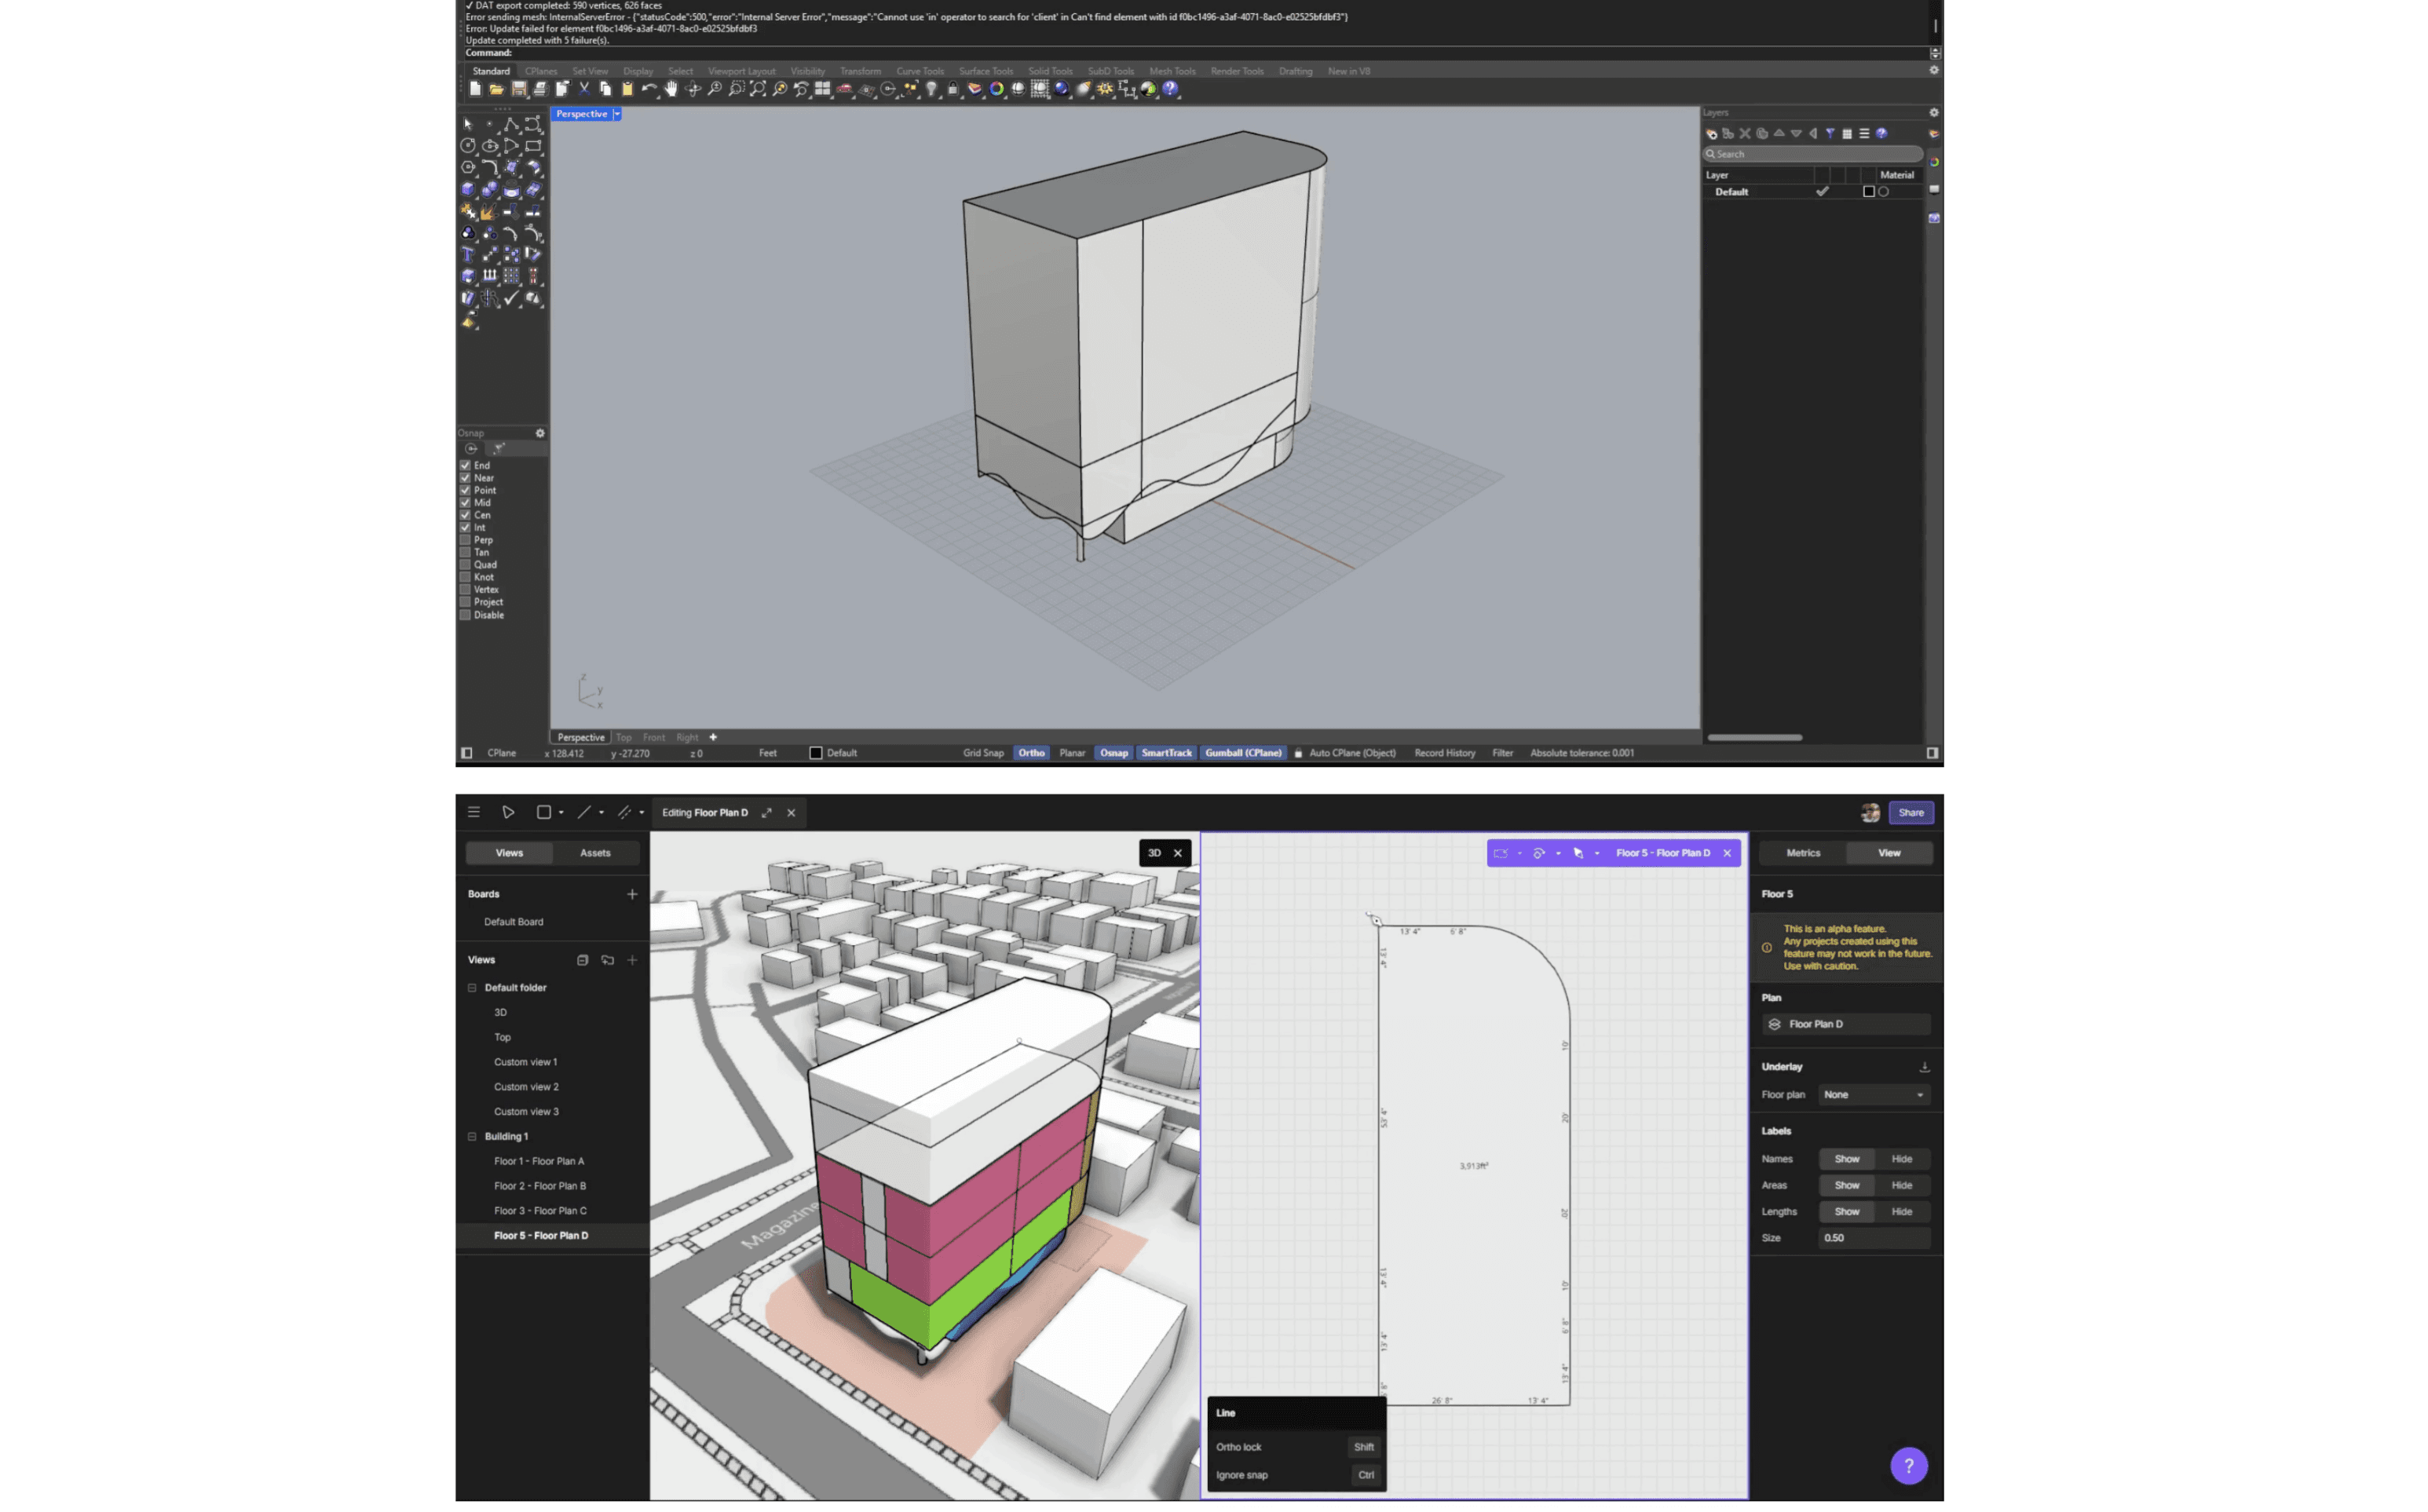Collapse the Building 1 folder
The height and width of the screenshot is (1512, 2428).
click(472, 1136)
